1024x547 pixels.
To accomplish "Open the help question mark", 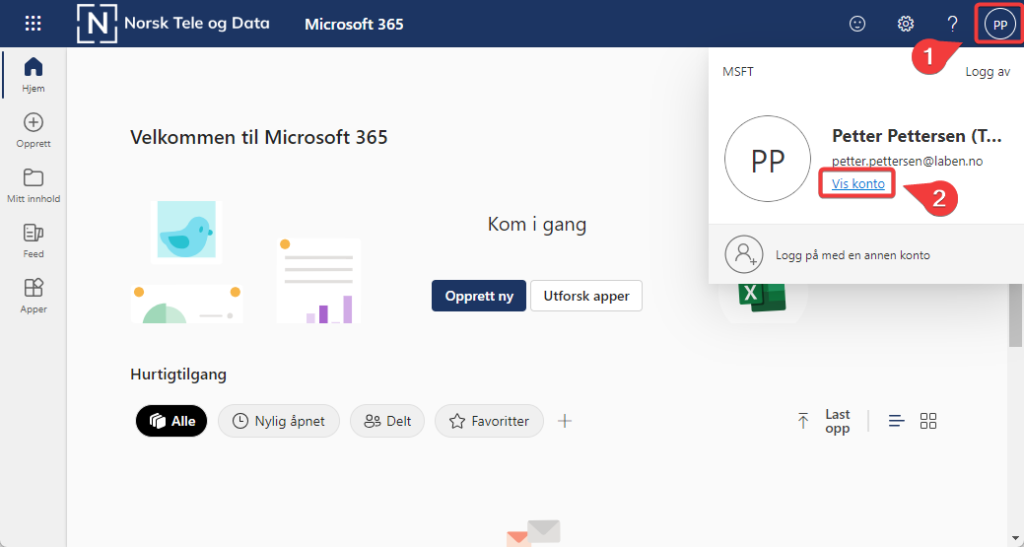I will pyautogui.click(x=952, y=24).
